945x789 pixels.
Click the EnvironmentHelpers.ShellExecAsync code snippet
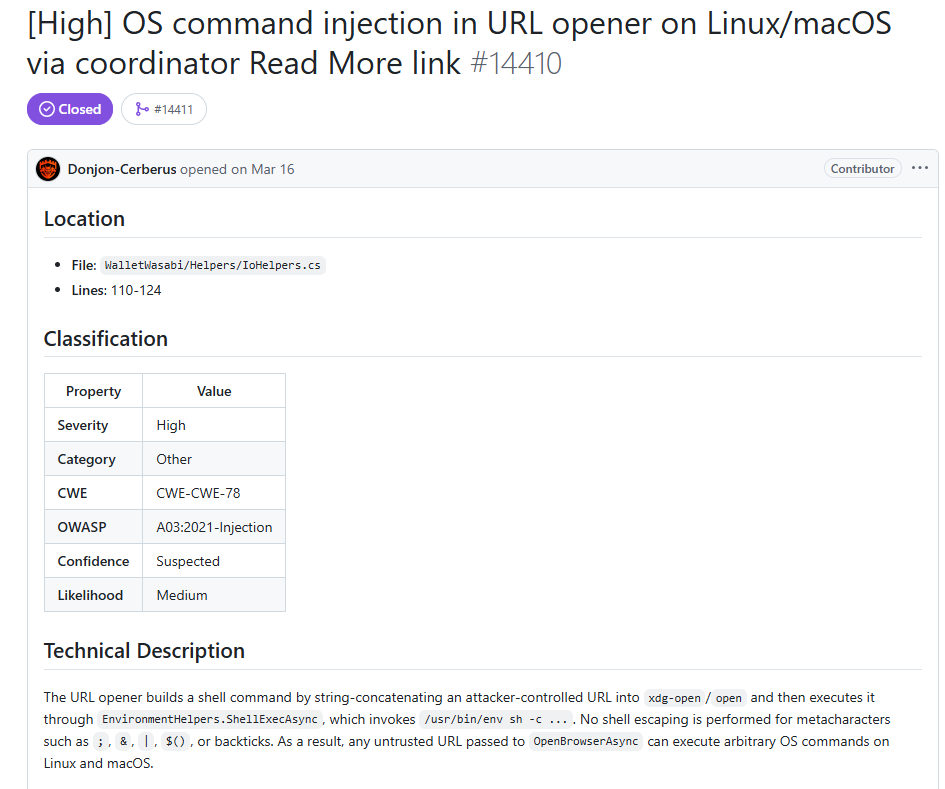coord(210,719)
